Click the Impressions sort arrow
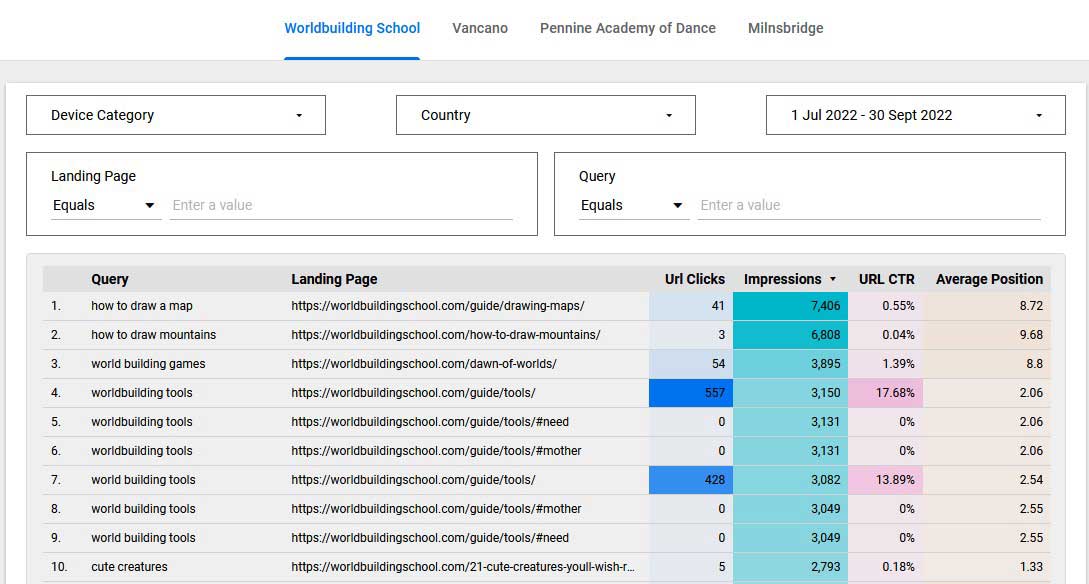This screenshot has height=584, width=1089. coord(834,279)
